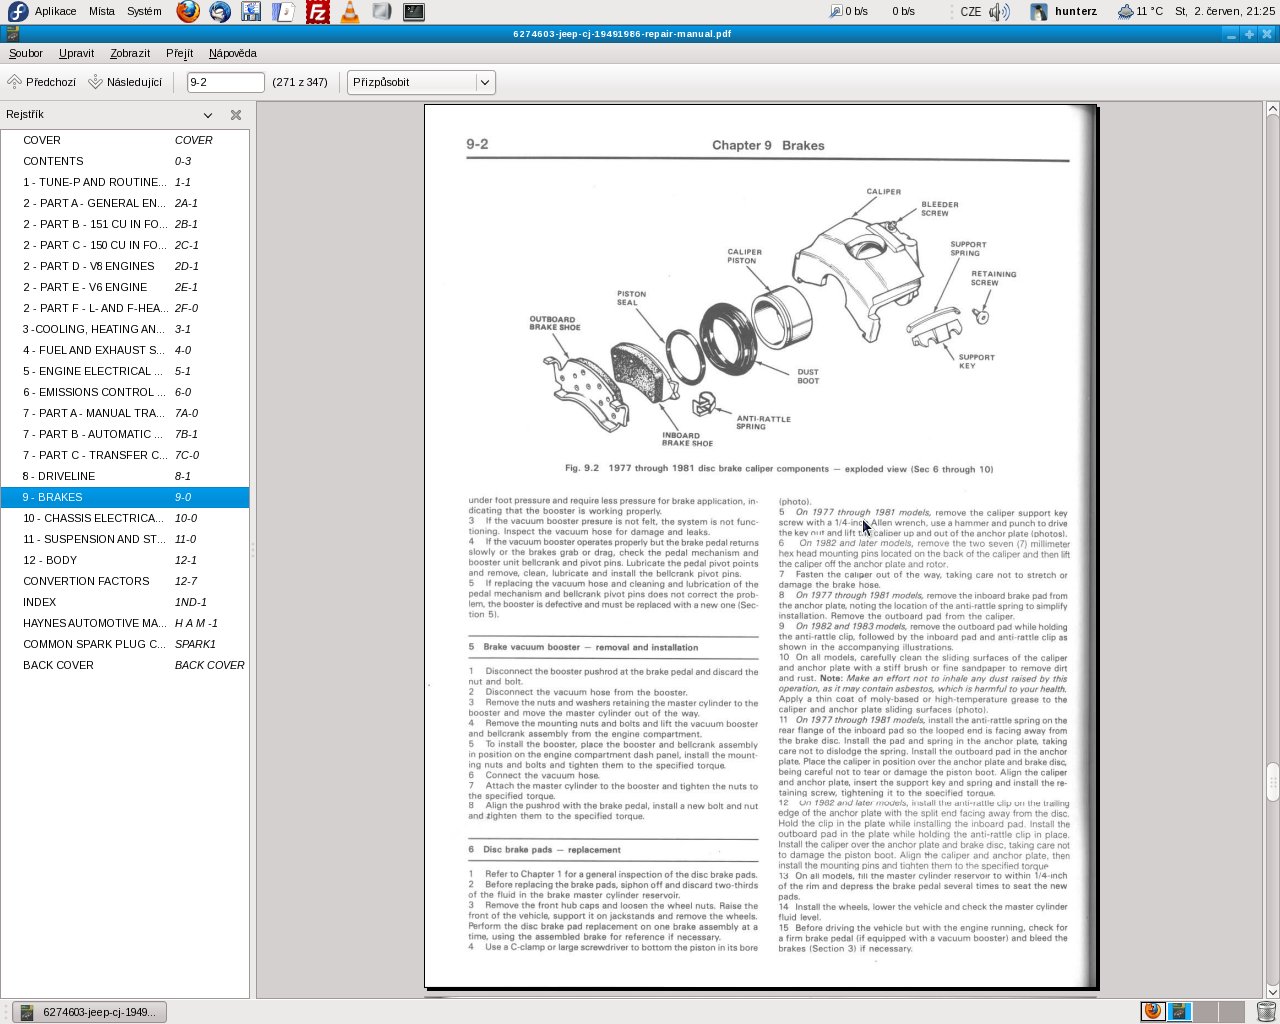The width and height of the screenshot is (1280, 1024).
Task: Open the Přejít menu
Action: (180, 53)
